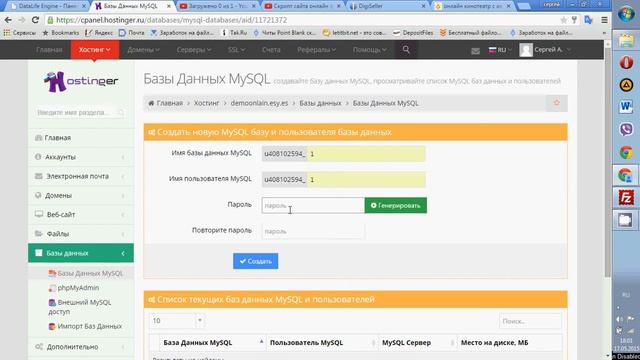
Task: Open Viber from the taskbar
Action: [x=626, y=130]
